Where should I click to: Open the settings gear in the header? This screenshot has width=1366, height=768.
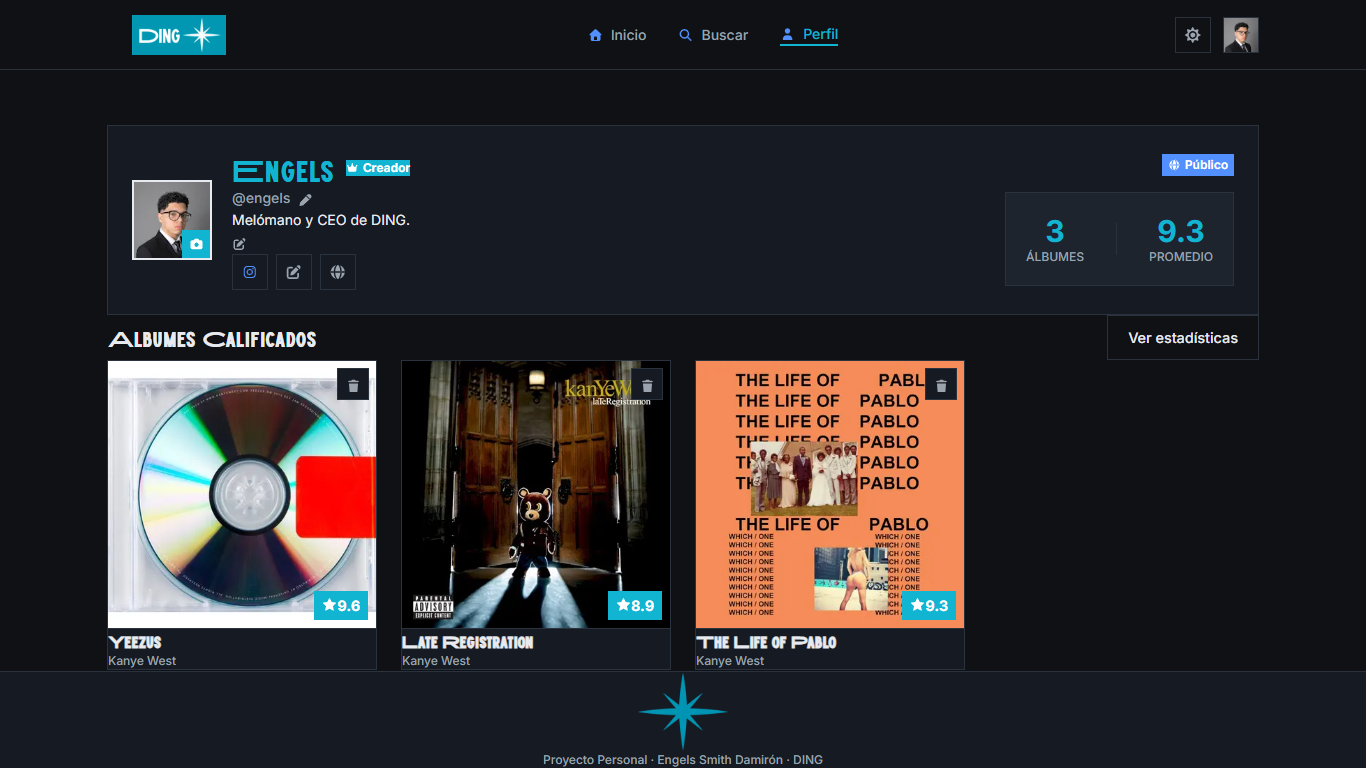(x=1192, y=35)
